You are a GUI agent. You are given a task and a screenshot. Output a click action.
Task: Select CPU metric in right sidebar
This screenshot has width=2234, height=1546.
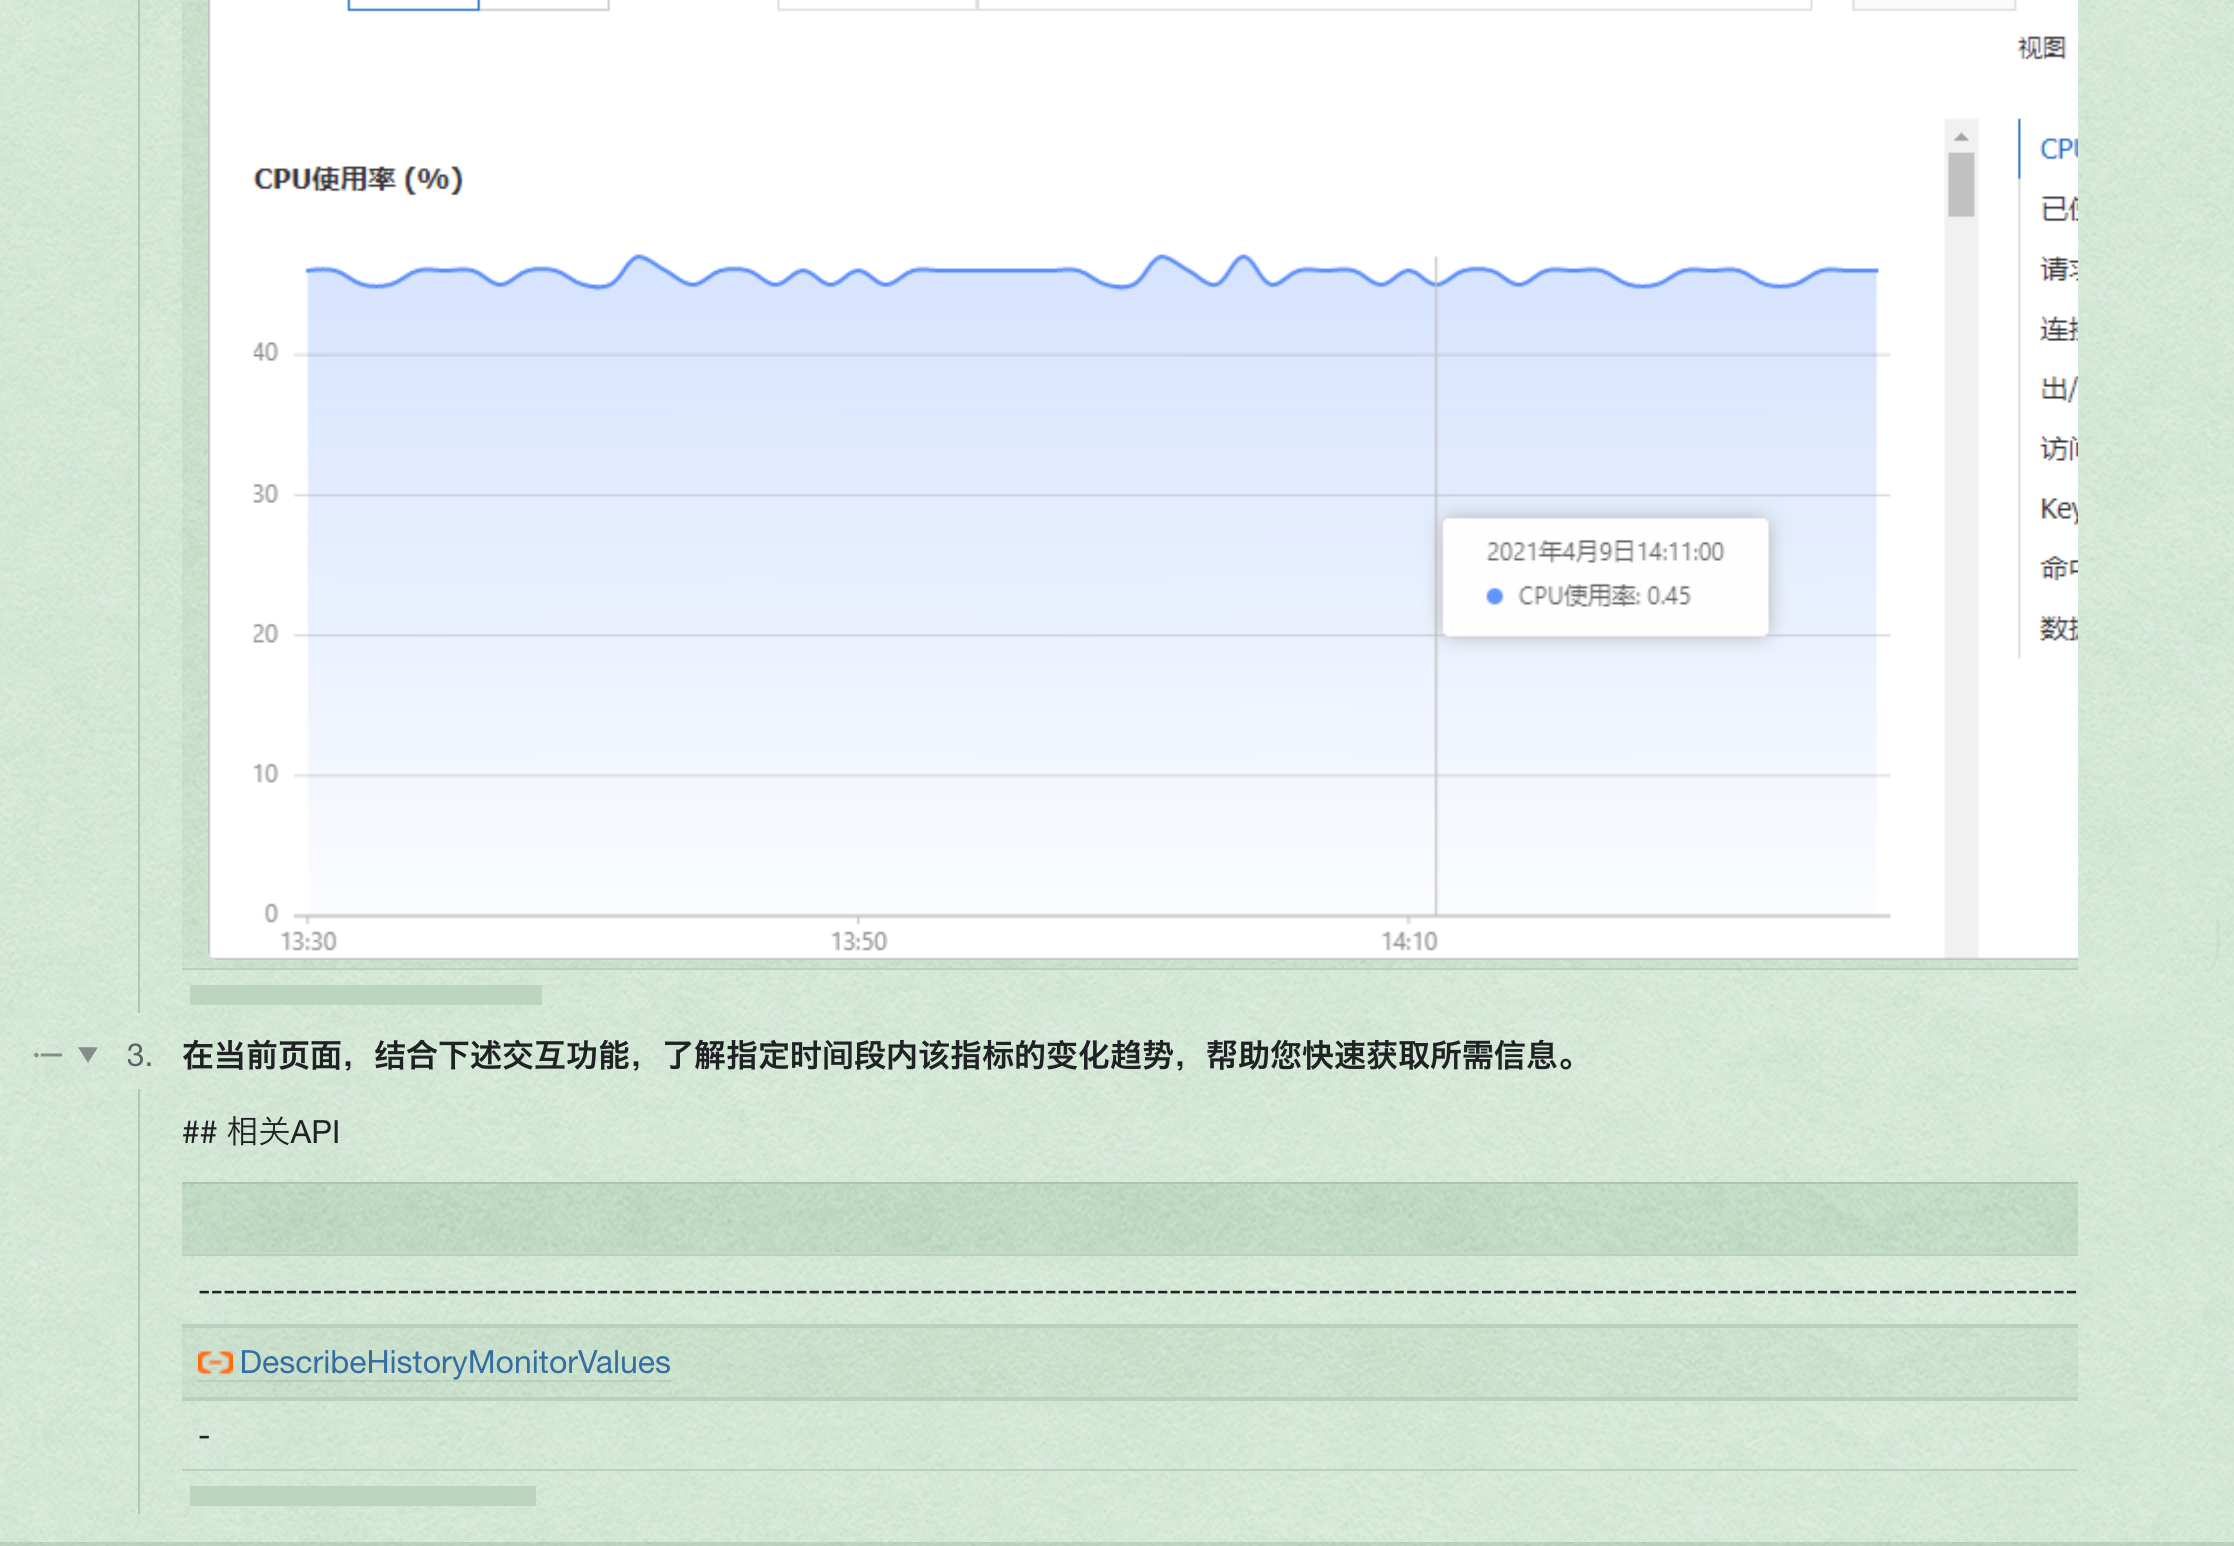2058,149
